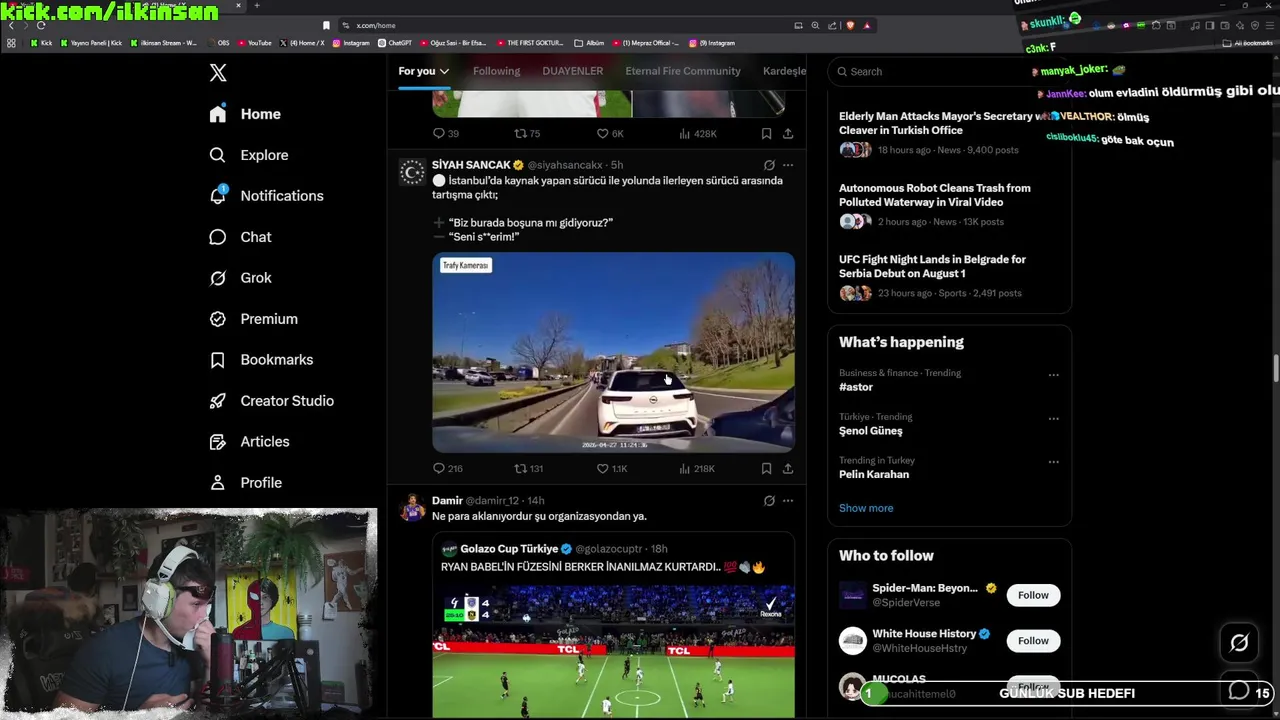This screenshot has height=720, width=1280.
Task: Click Grok icon on Damir post
Action: (769, 501)
